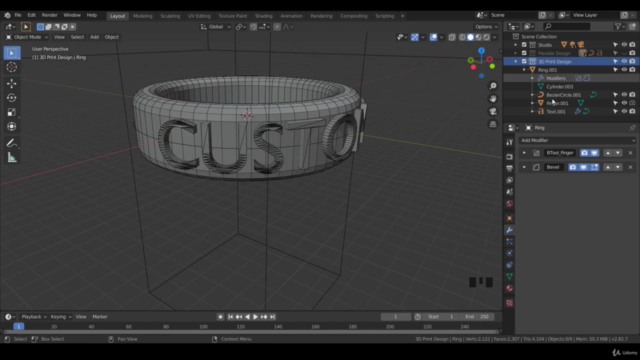Open the timeline Playback dropdown

coord(33,317)
